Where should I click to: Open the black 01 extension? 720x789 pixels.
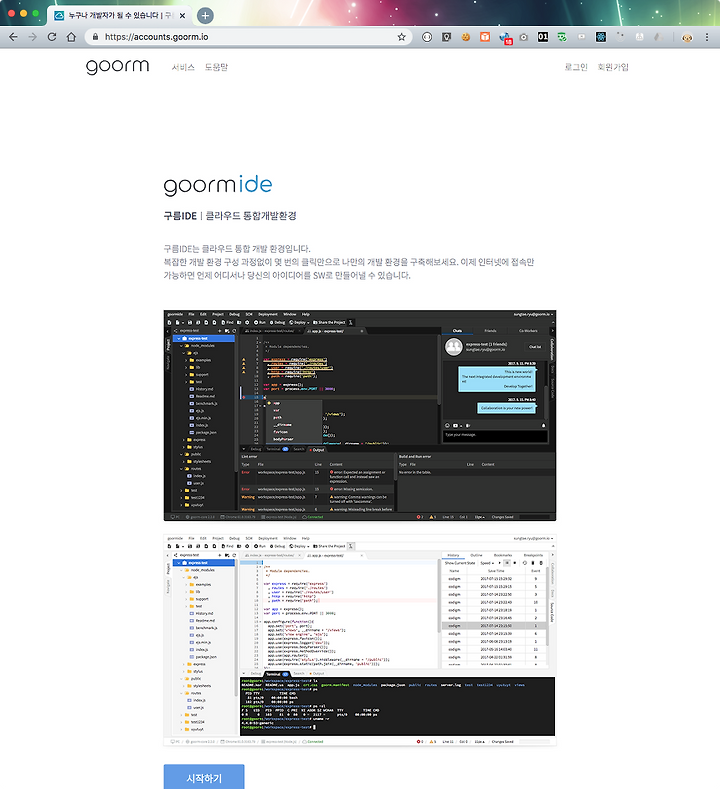[x=543, y=37]
